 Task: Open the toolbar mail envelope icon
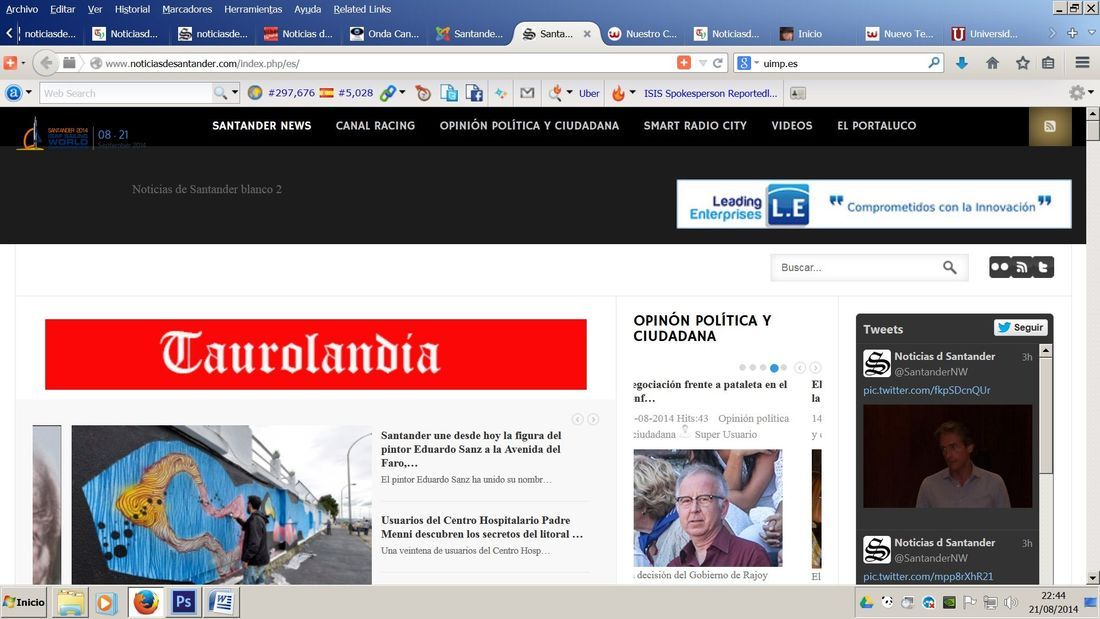point(527,93)
